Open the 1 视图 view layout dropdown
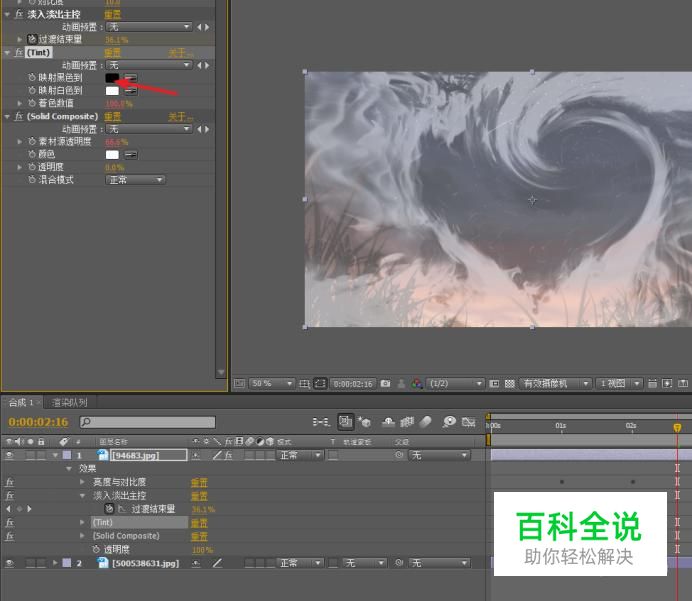692x601 pixels. 619,383
